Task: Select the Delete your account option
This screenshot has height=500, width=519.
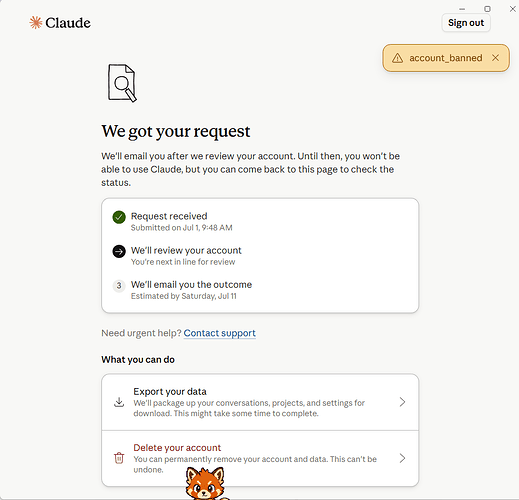Action: click(260, 458)
